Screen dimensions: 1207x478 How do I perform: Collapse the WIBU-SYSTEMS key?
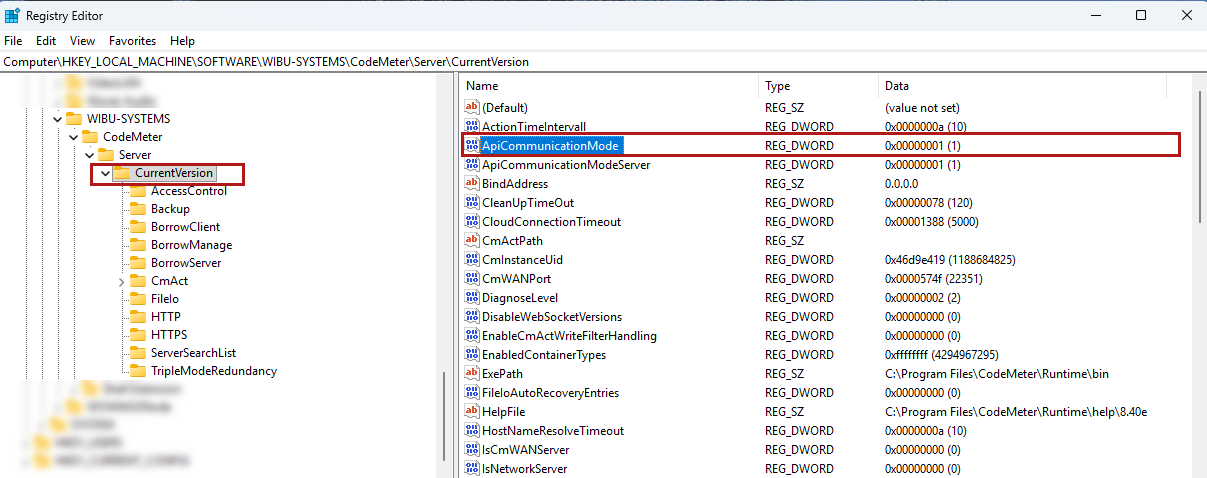click(57, 119)
